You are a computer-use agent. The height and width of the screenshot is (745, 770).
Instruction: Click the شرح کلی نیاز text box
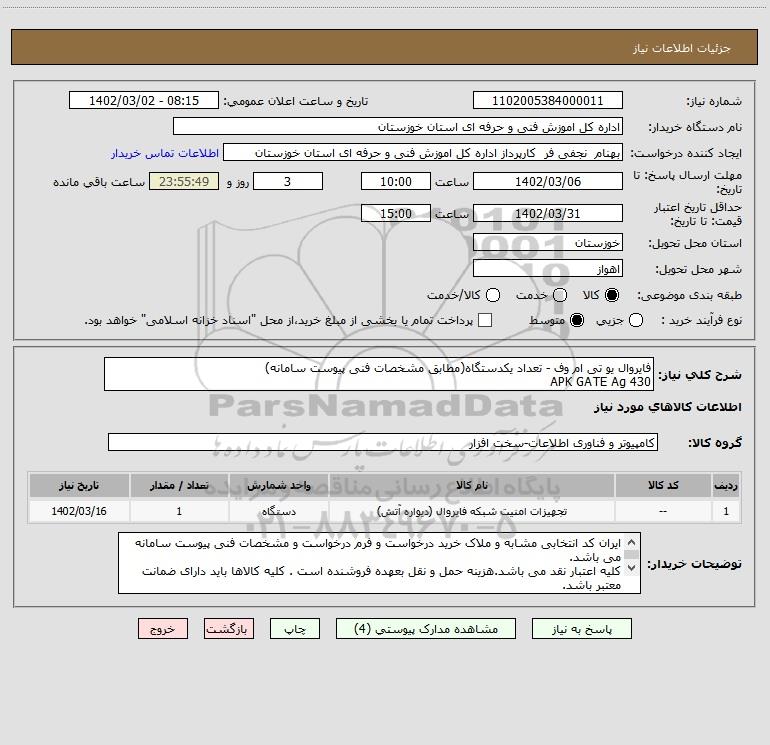point(379,374)
